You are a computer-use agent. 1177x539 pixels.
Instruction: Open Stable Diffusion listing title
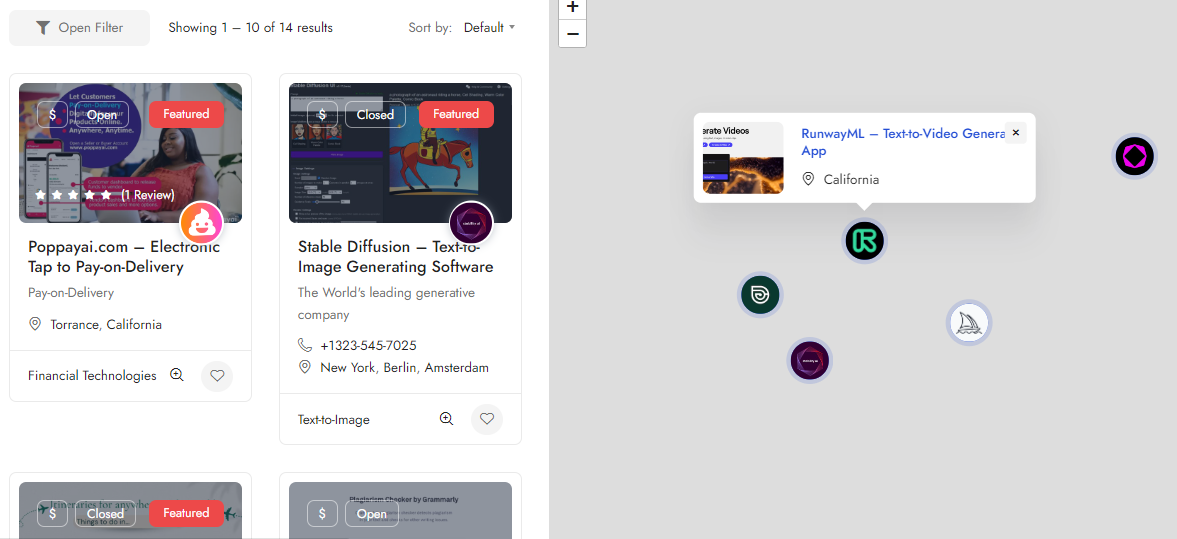[x=396, y=257]
